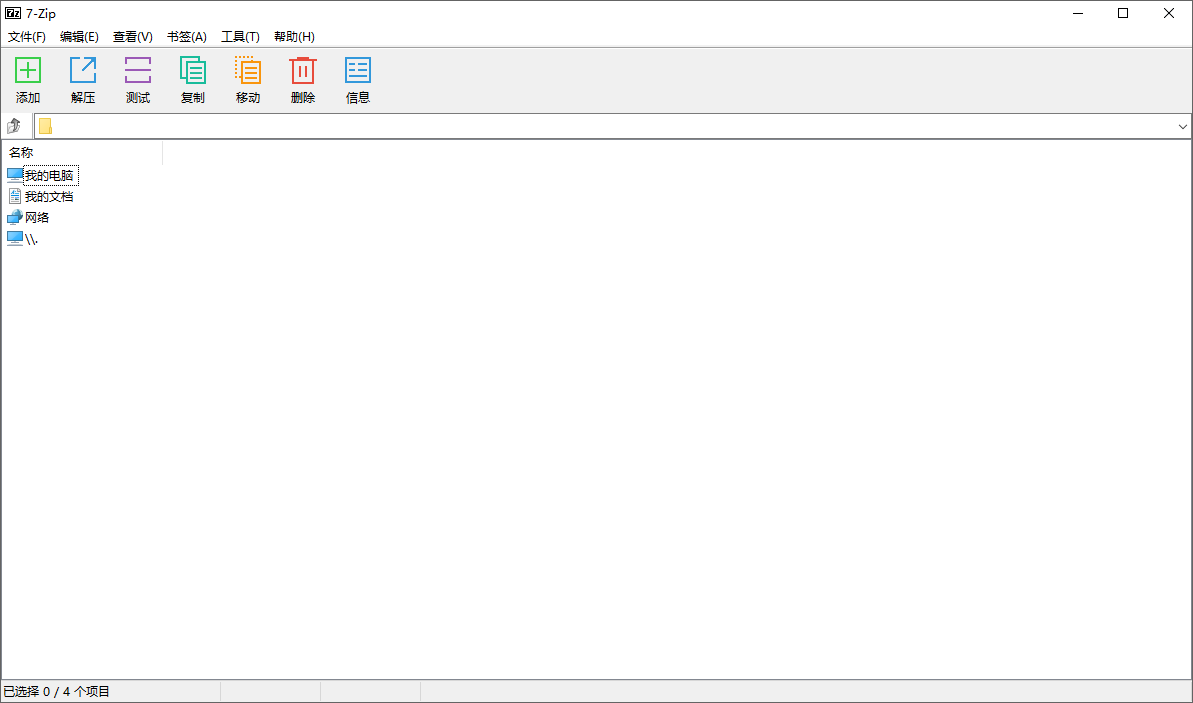This screenshot has width=1193, height=703.
Task: Sort by the 名称 column header
Action: [80, 153]
